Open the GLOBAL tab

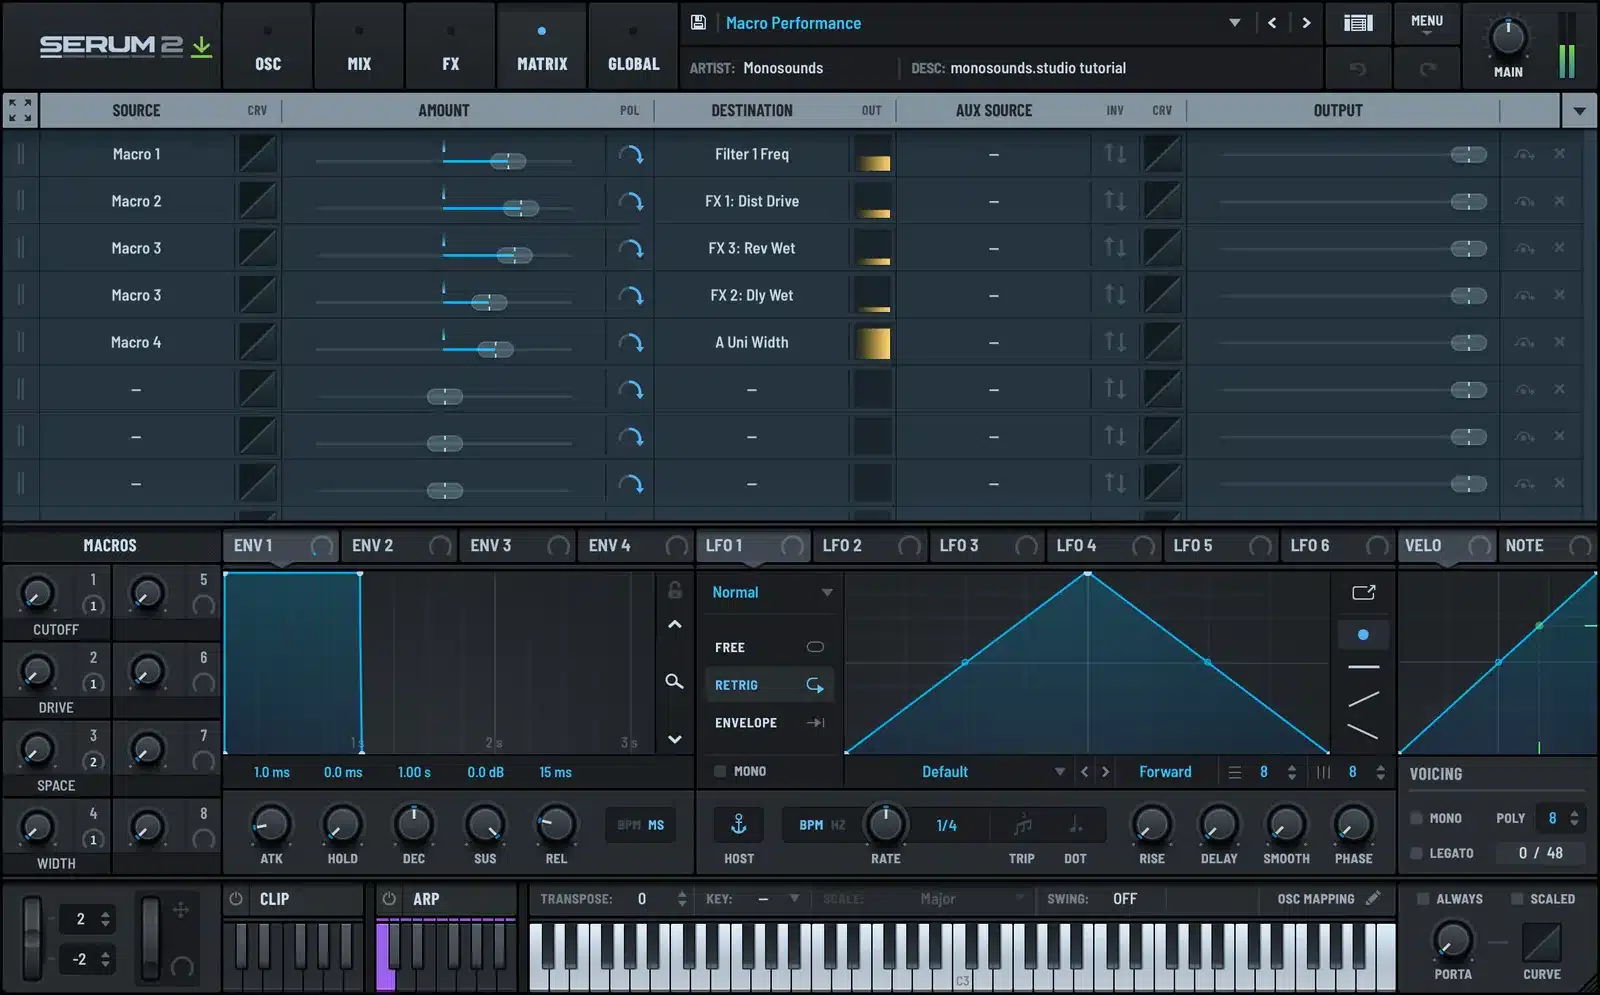pyautogui.click(x=633, y=46)
